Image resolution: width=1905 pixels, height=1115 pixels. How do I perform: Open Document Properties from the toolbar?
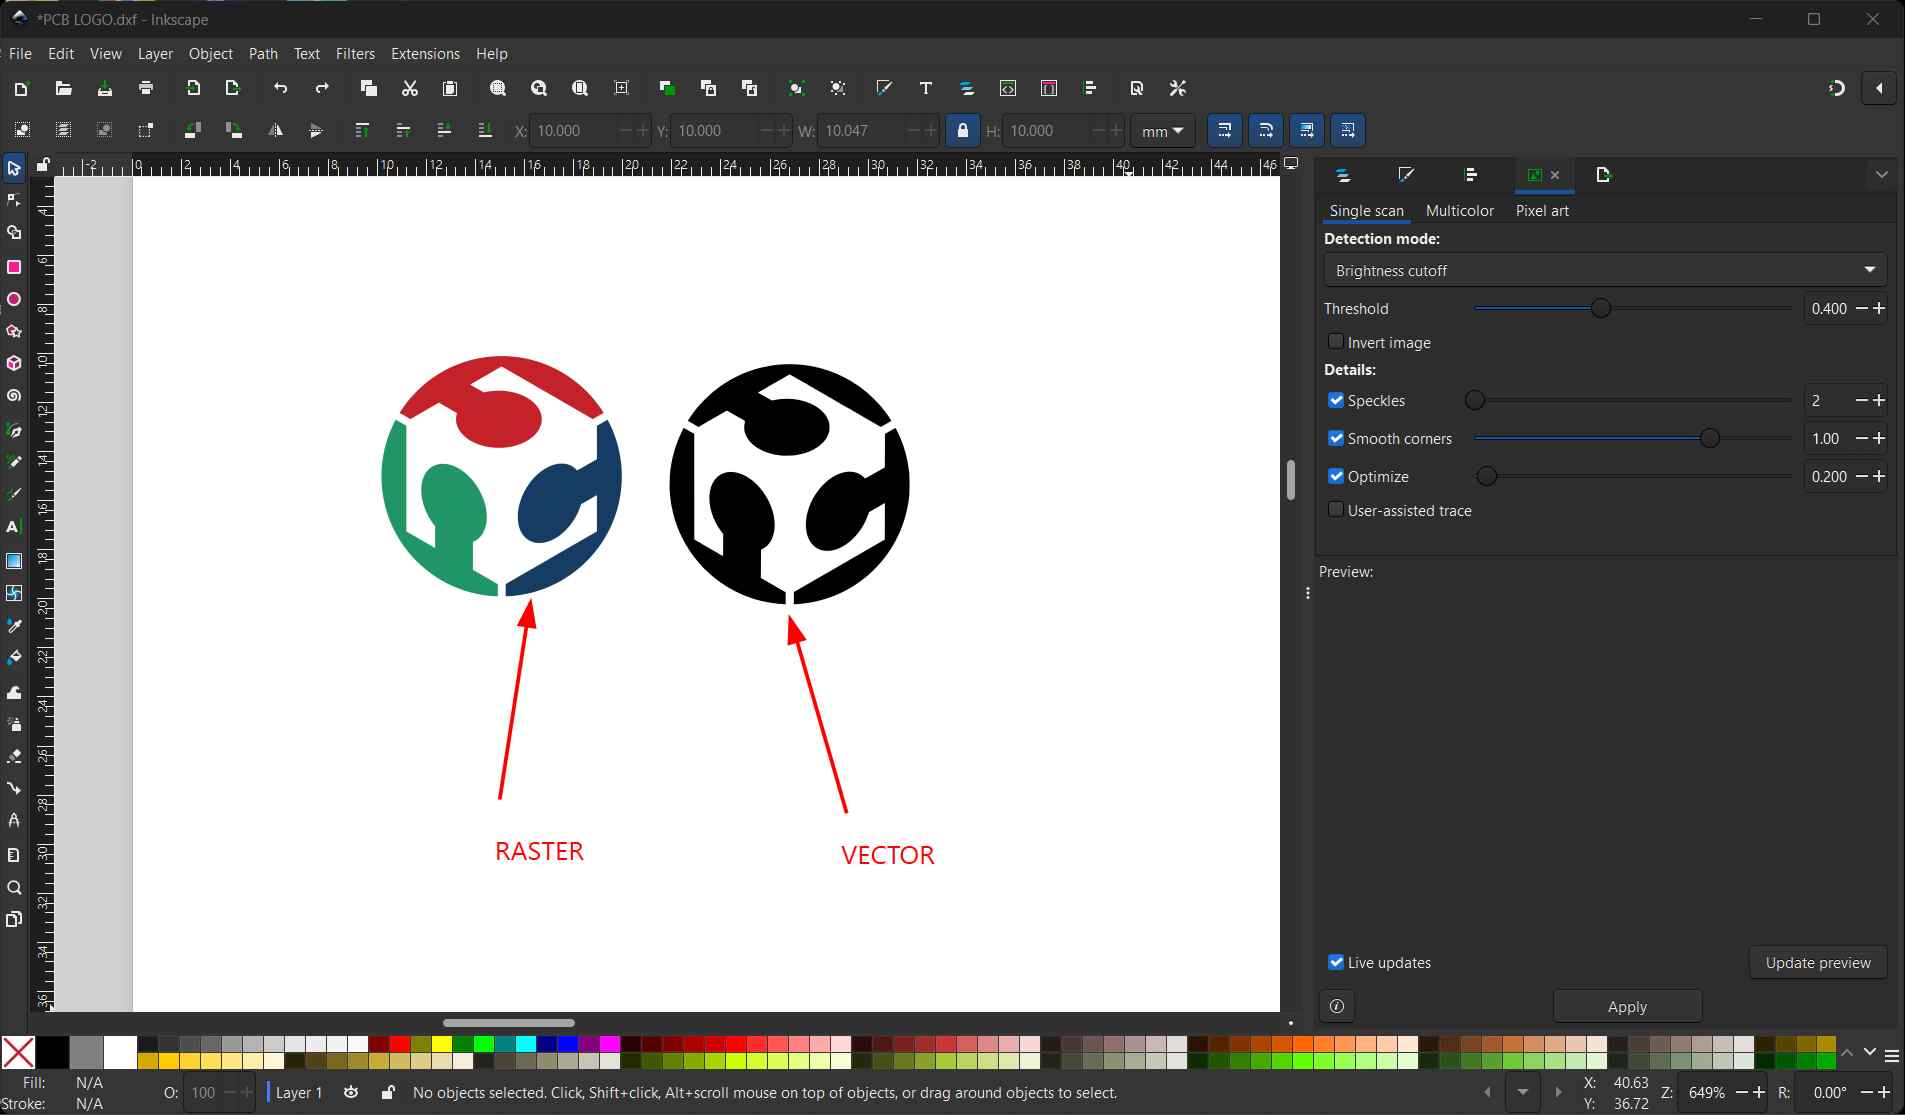pyautogui.click(x=1137, y=88)
